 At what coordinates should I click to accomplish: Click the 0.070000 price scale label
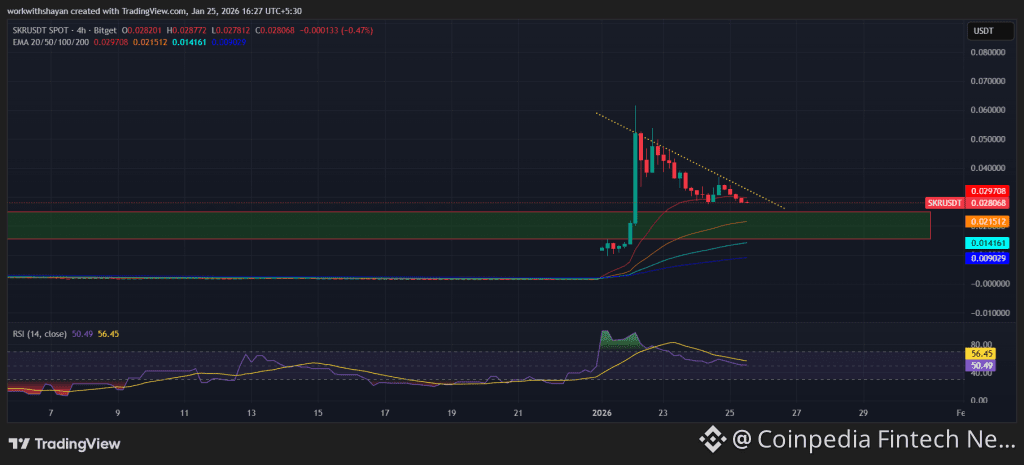point(986,81)
